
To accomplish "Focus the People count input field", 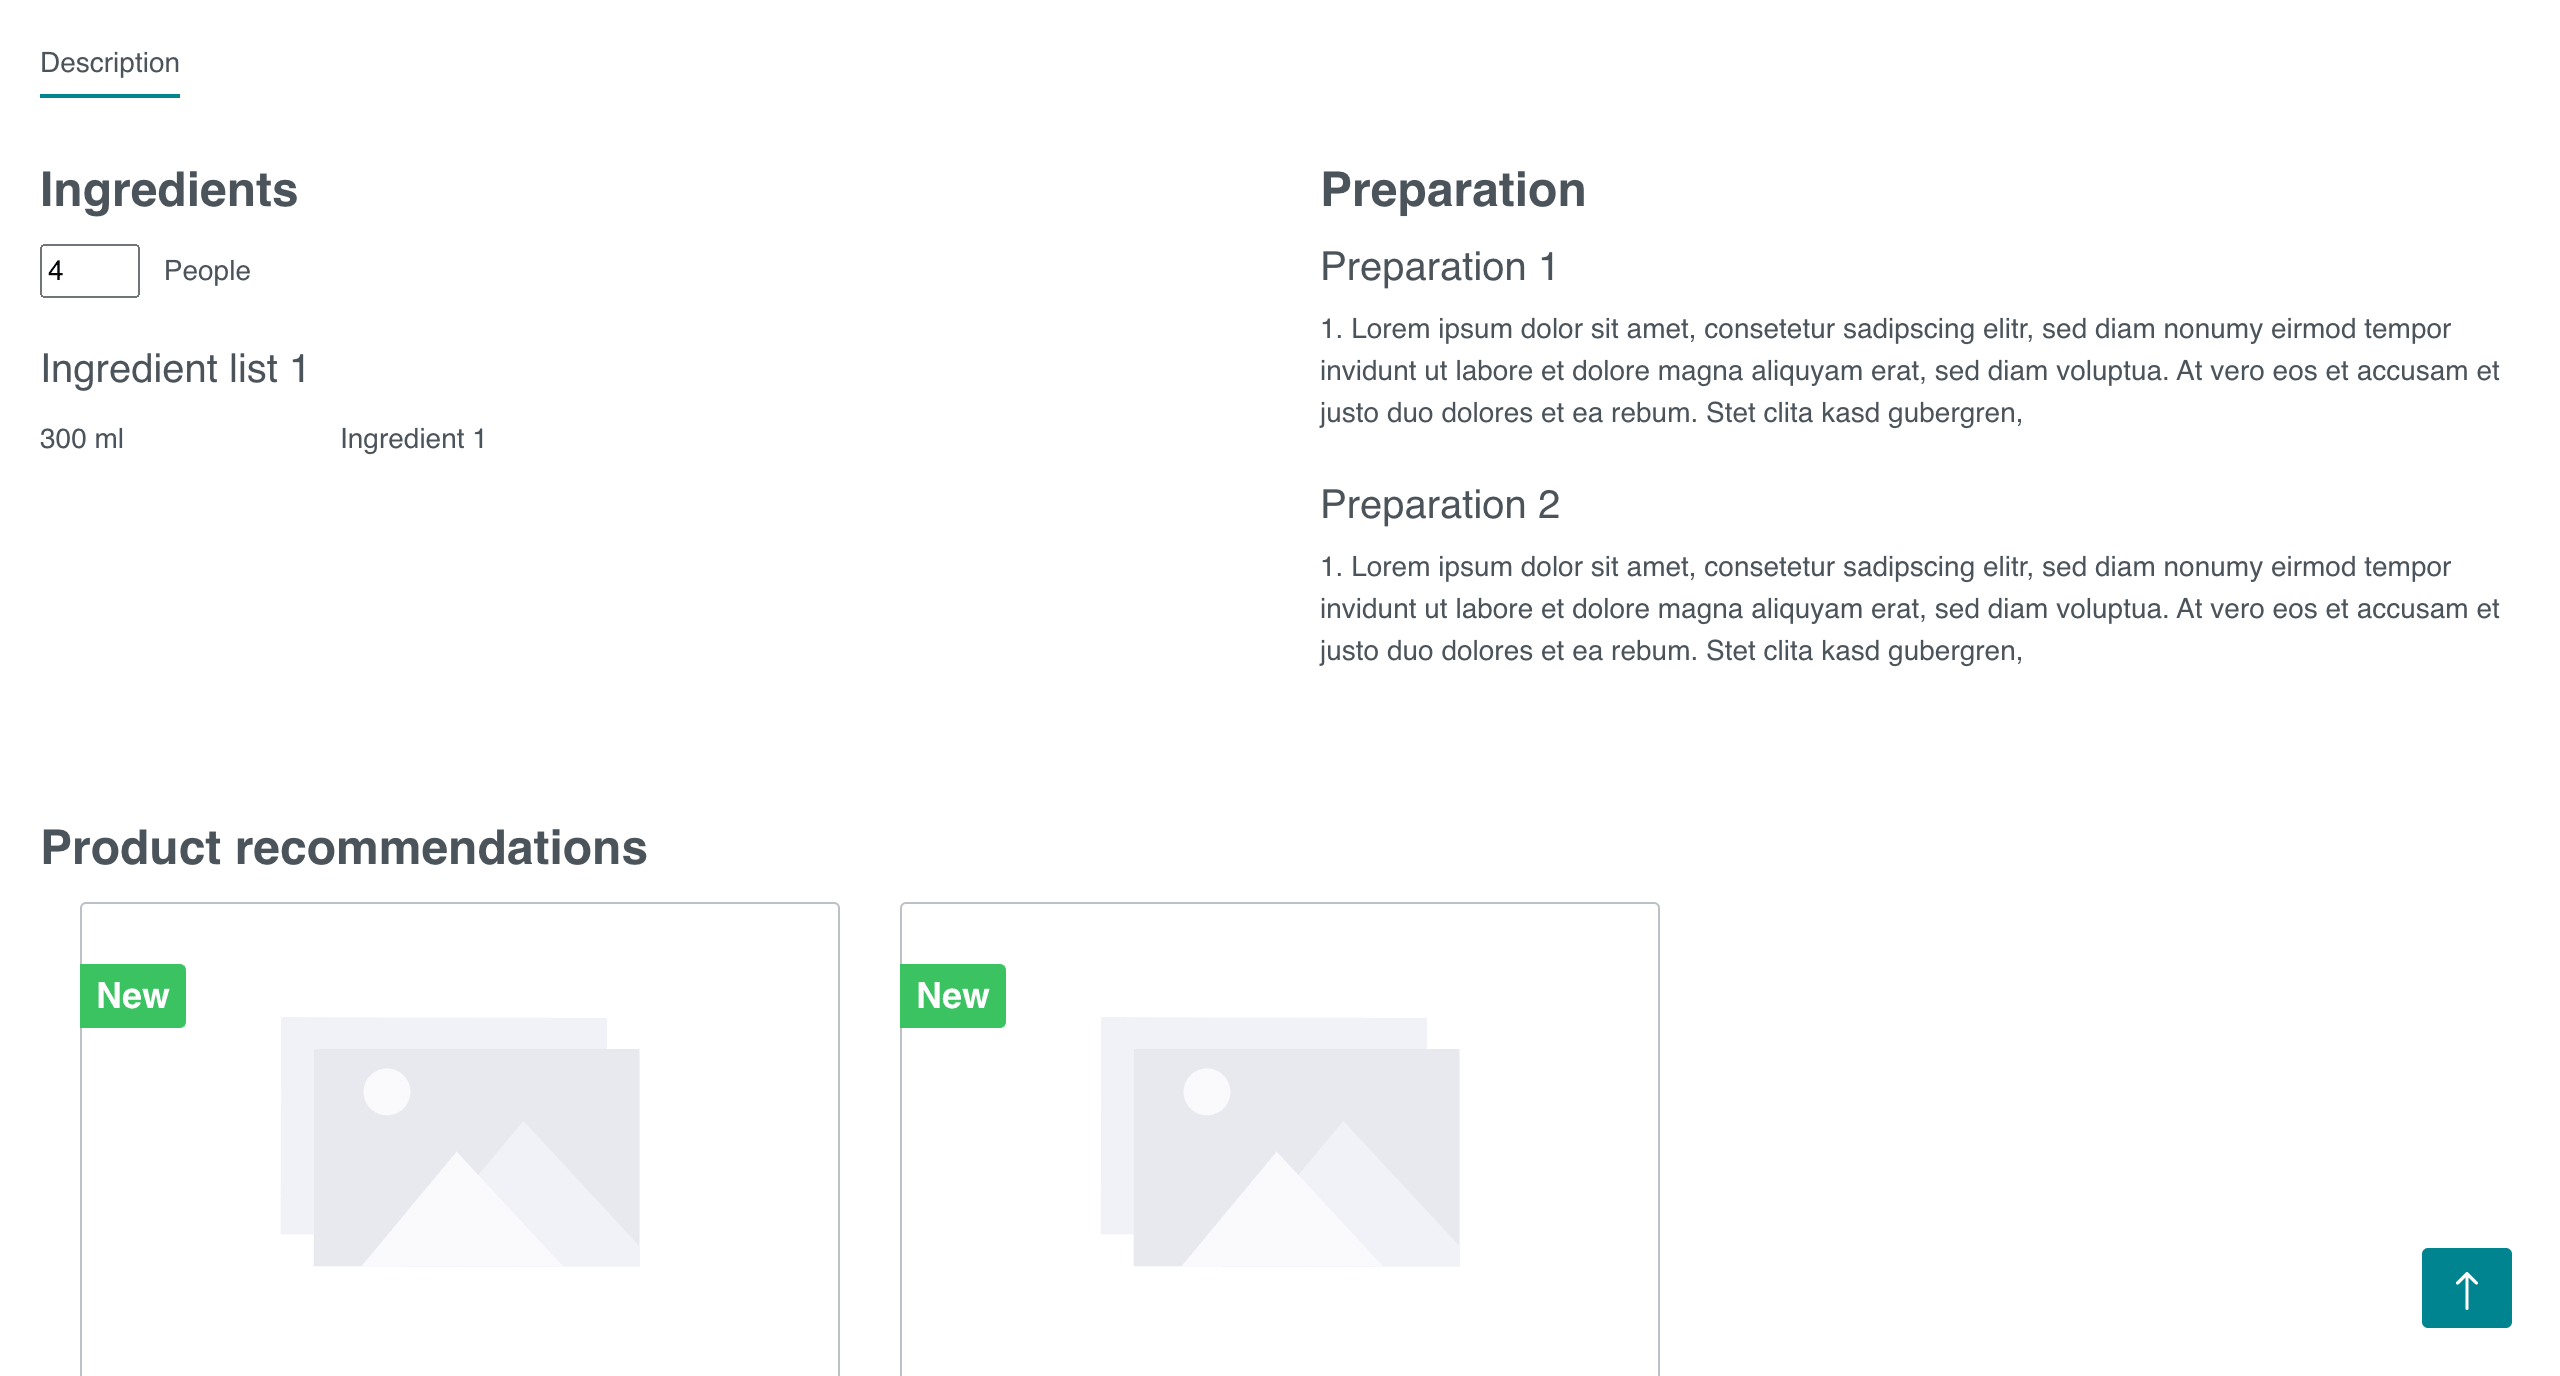I will [90, 271].
